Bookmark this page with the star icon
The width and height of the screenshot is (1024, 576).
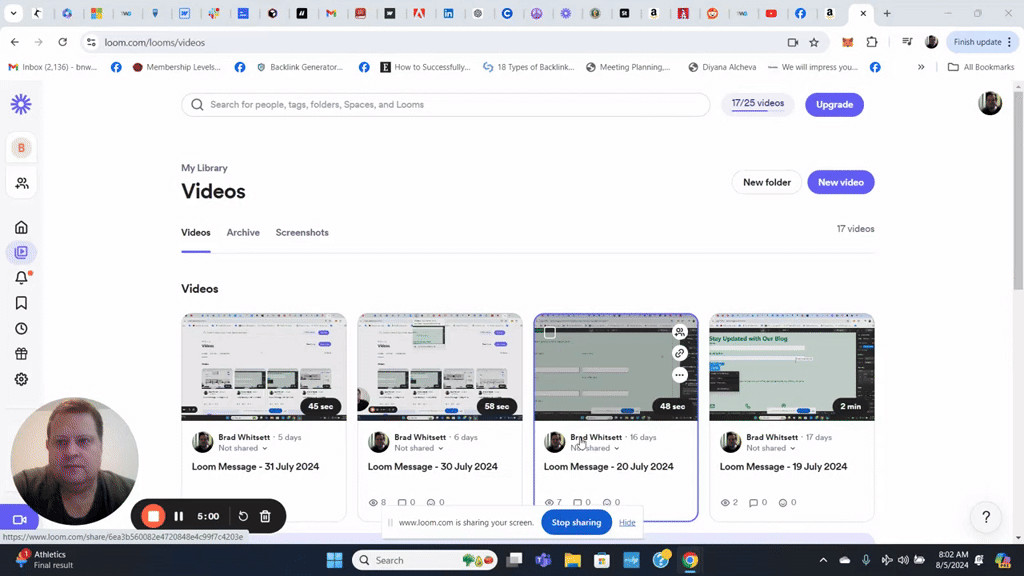point(814,42)
